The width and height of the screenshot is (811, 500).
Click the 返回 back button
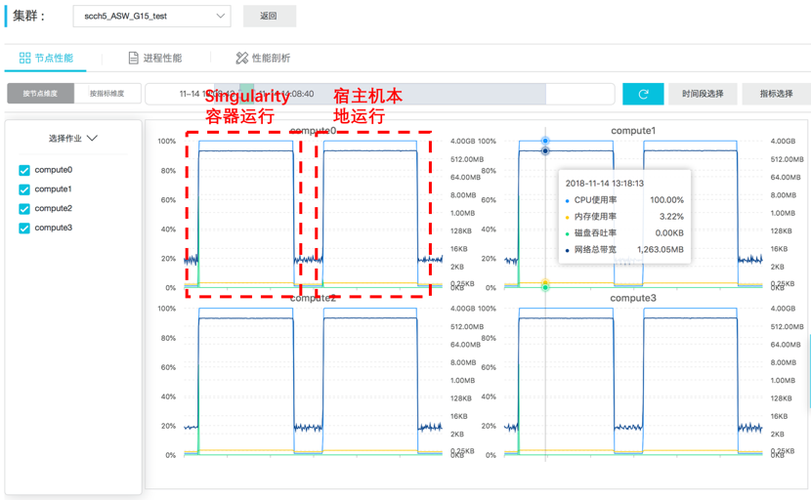[269, 16]
